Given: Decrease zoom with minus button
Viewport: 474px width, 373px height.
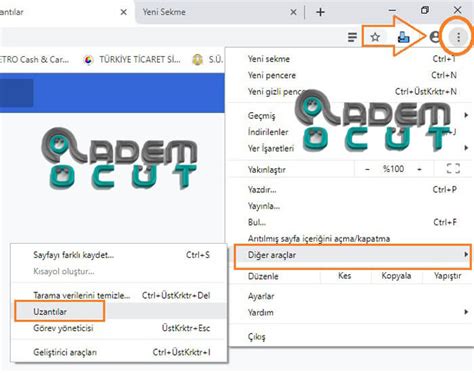Looking at the screenshot, I should tap(367, 169).
